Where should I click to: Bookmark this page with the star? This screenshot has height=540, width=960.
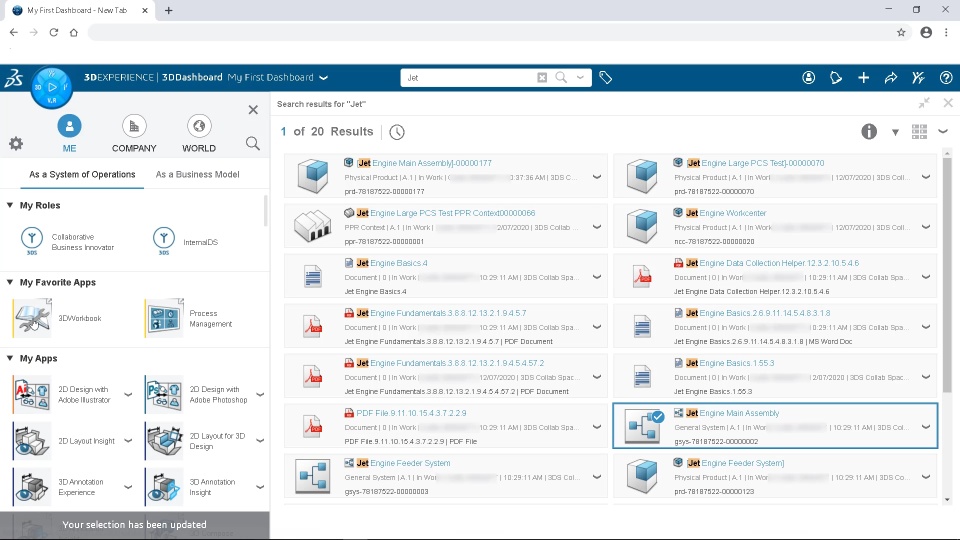pos(901,32)
